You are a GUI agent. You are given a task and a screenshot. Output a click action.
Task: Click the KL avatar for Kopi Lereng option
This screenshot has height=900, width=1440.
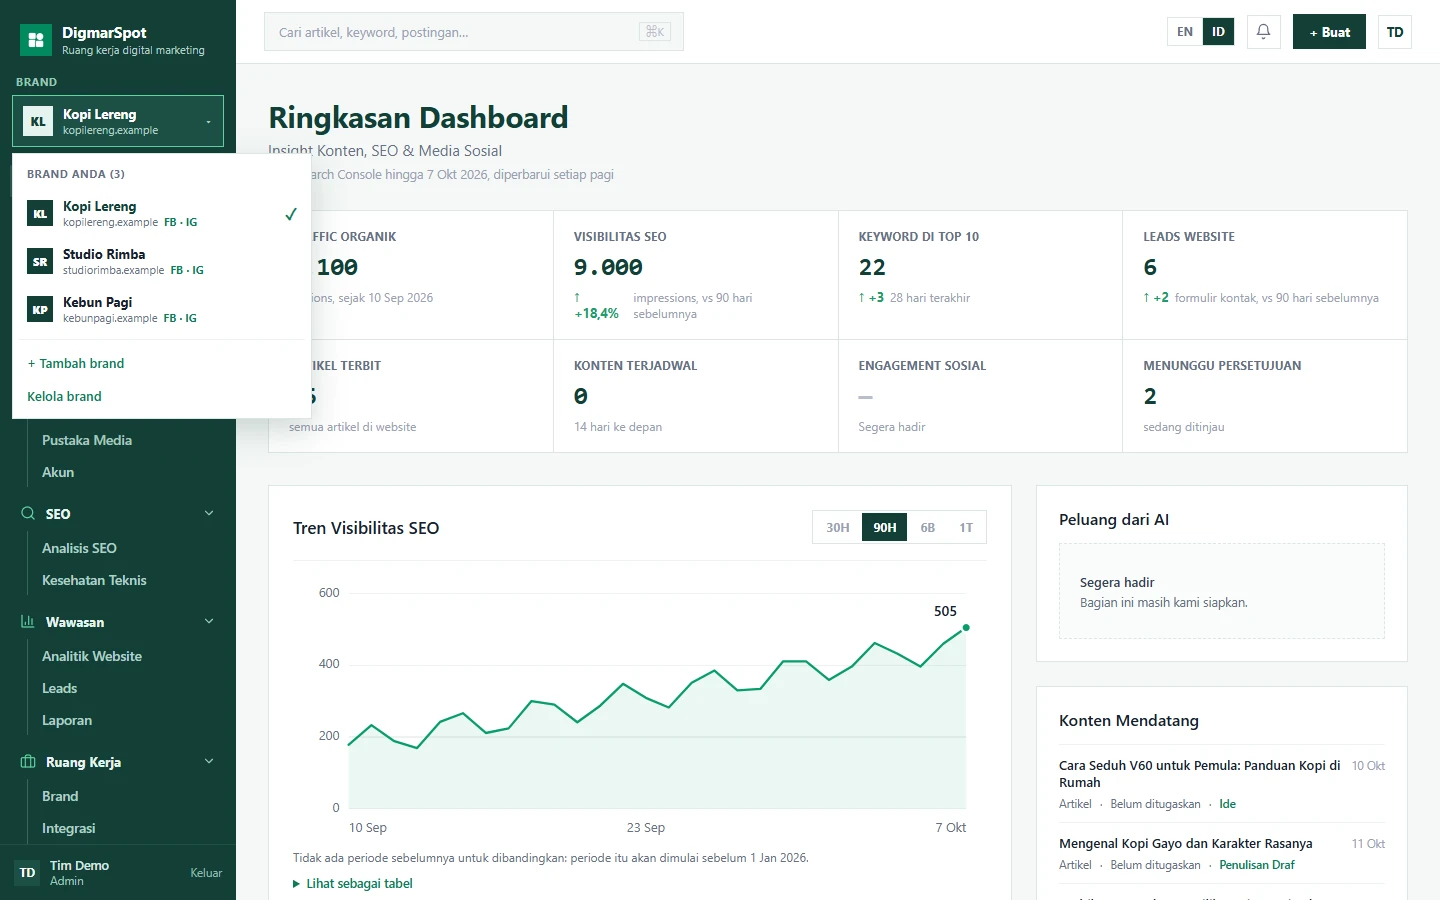40,213
